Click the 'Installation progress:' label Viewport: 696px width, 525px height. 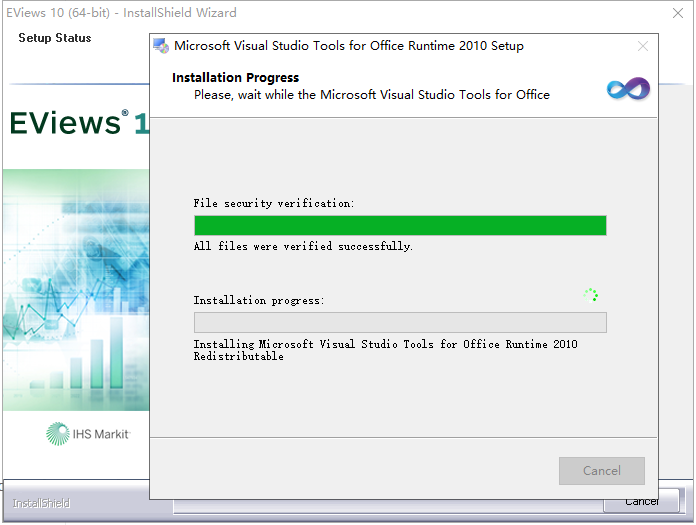[x=259, y=300]
